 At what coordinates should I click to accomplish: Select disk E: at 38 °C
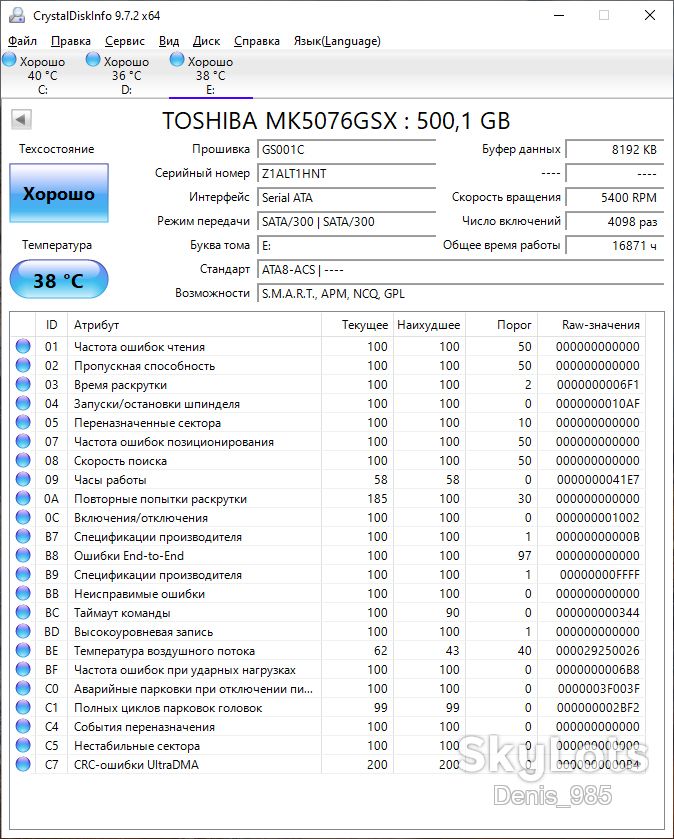[211, 75]
